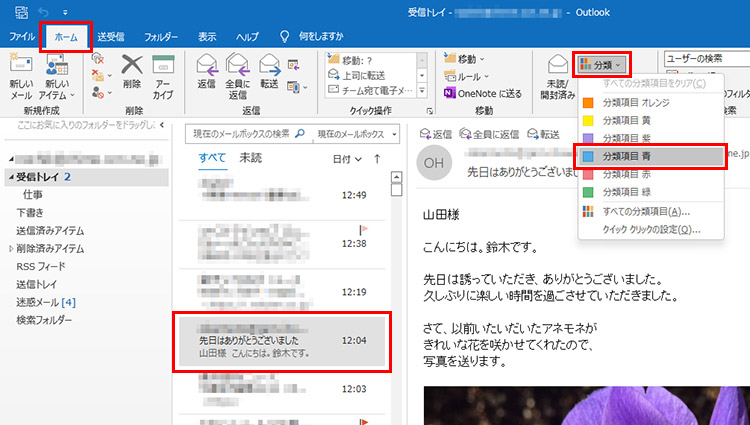Expand the 削除済みアイテム folder
The image size is (750, 425).
click(11, 248)
